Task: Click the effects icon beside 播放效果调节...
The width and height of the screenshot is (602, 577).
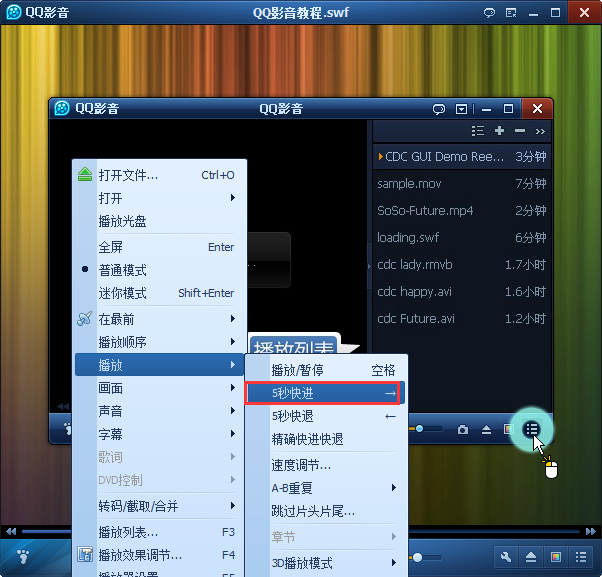Action: [x=85, y=554]
